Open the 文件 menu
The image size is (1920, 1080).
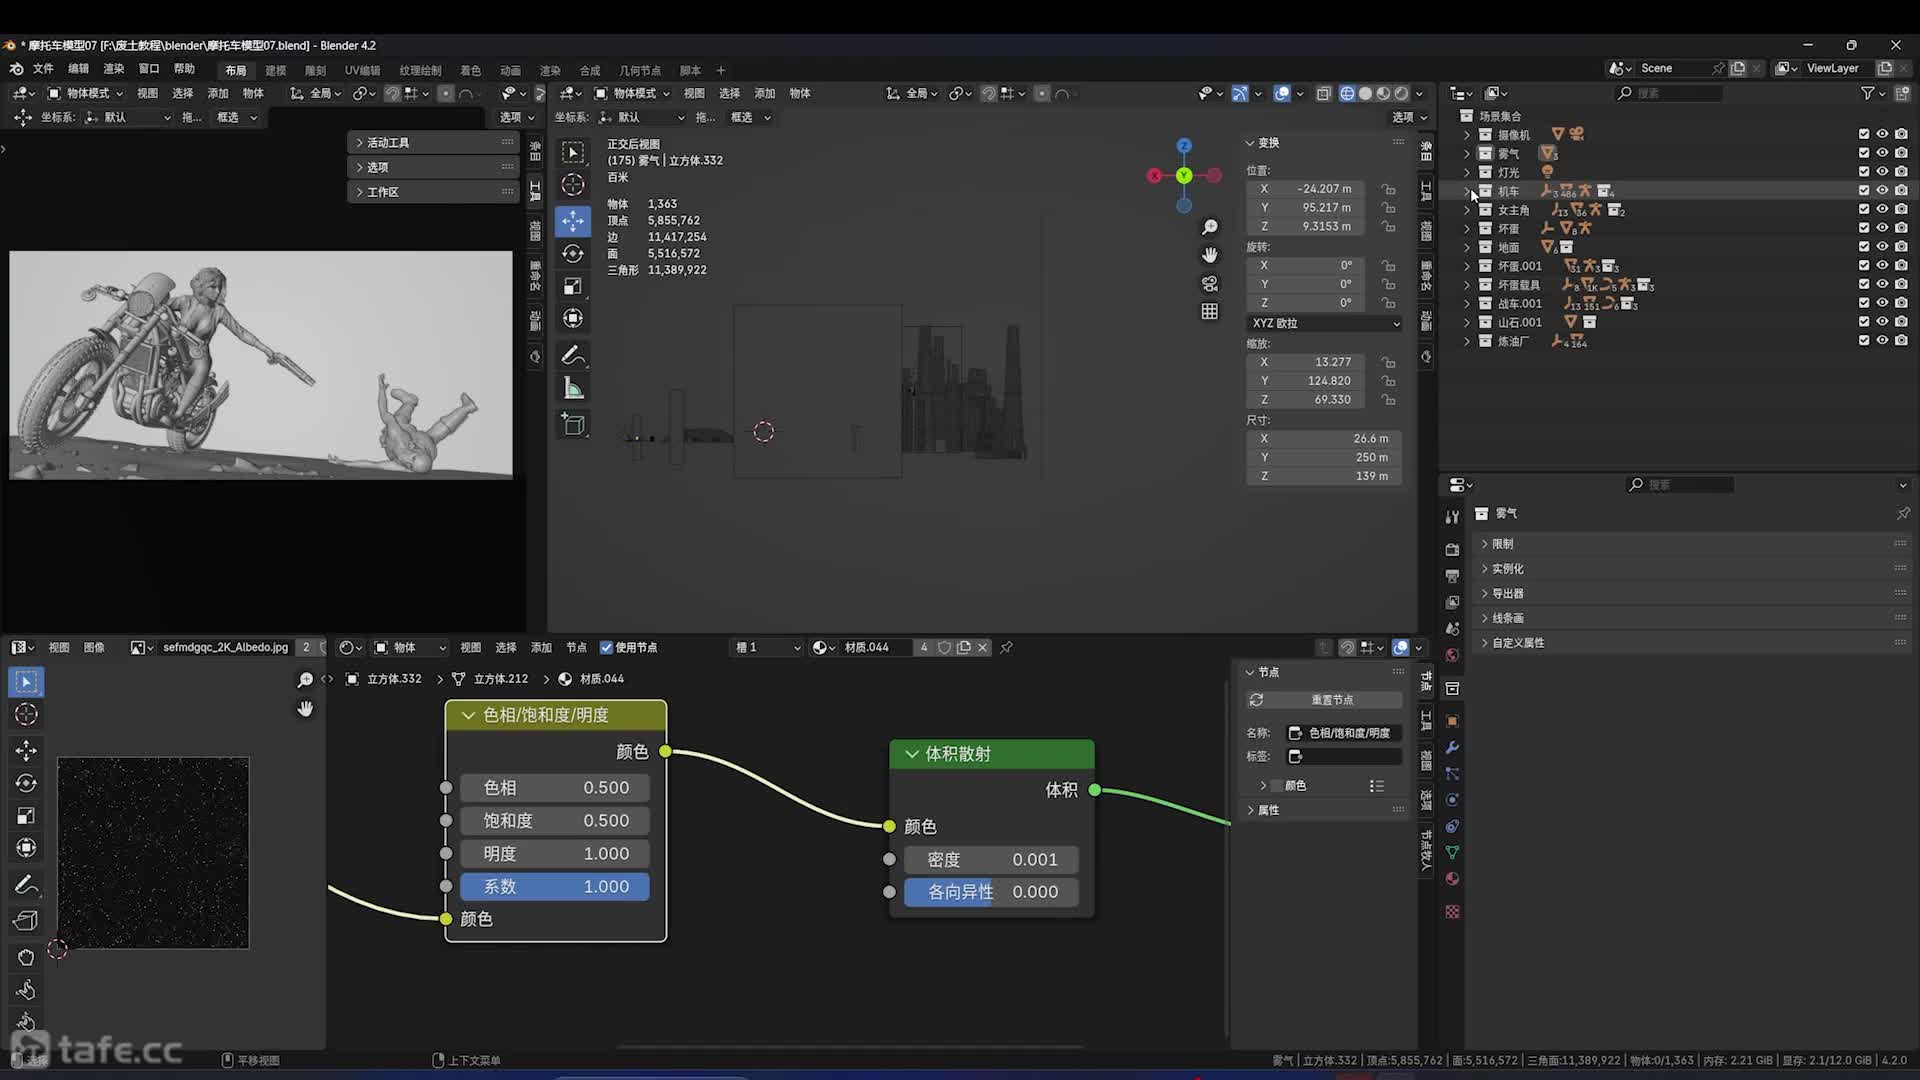tap(43, 69)
